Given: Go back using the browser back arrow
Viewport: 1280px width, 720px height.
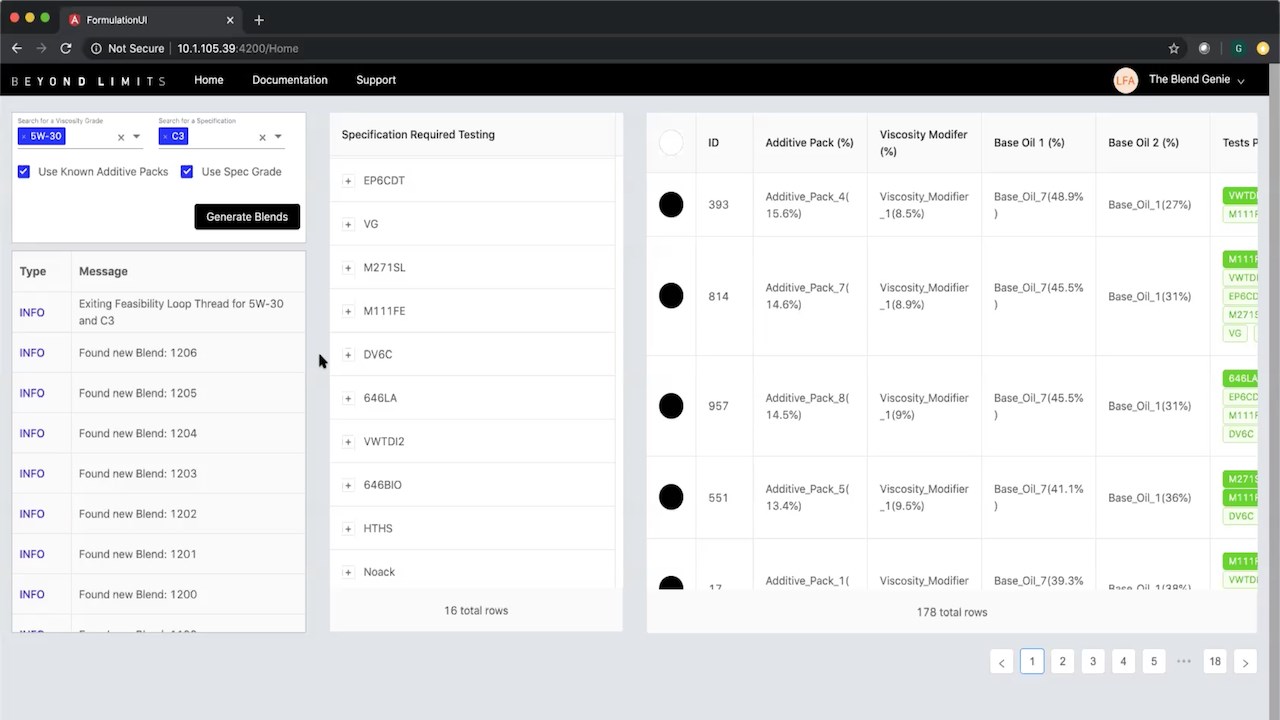Looking at the screenshot, I should click(x=17, y=48).
